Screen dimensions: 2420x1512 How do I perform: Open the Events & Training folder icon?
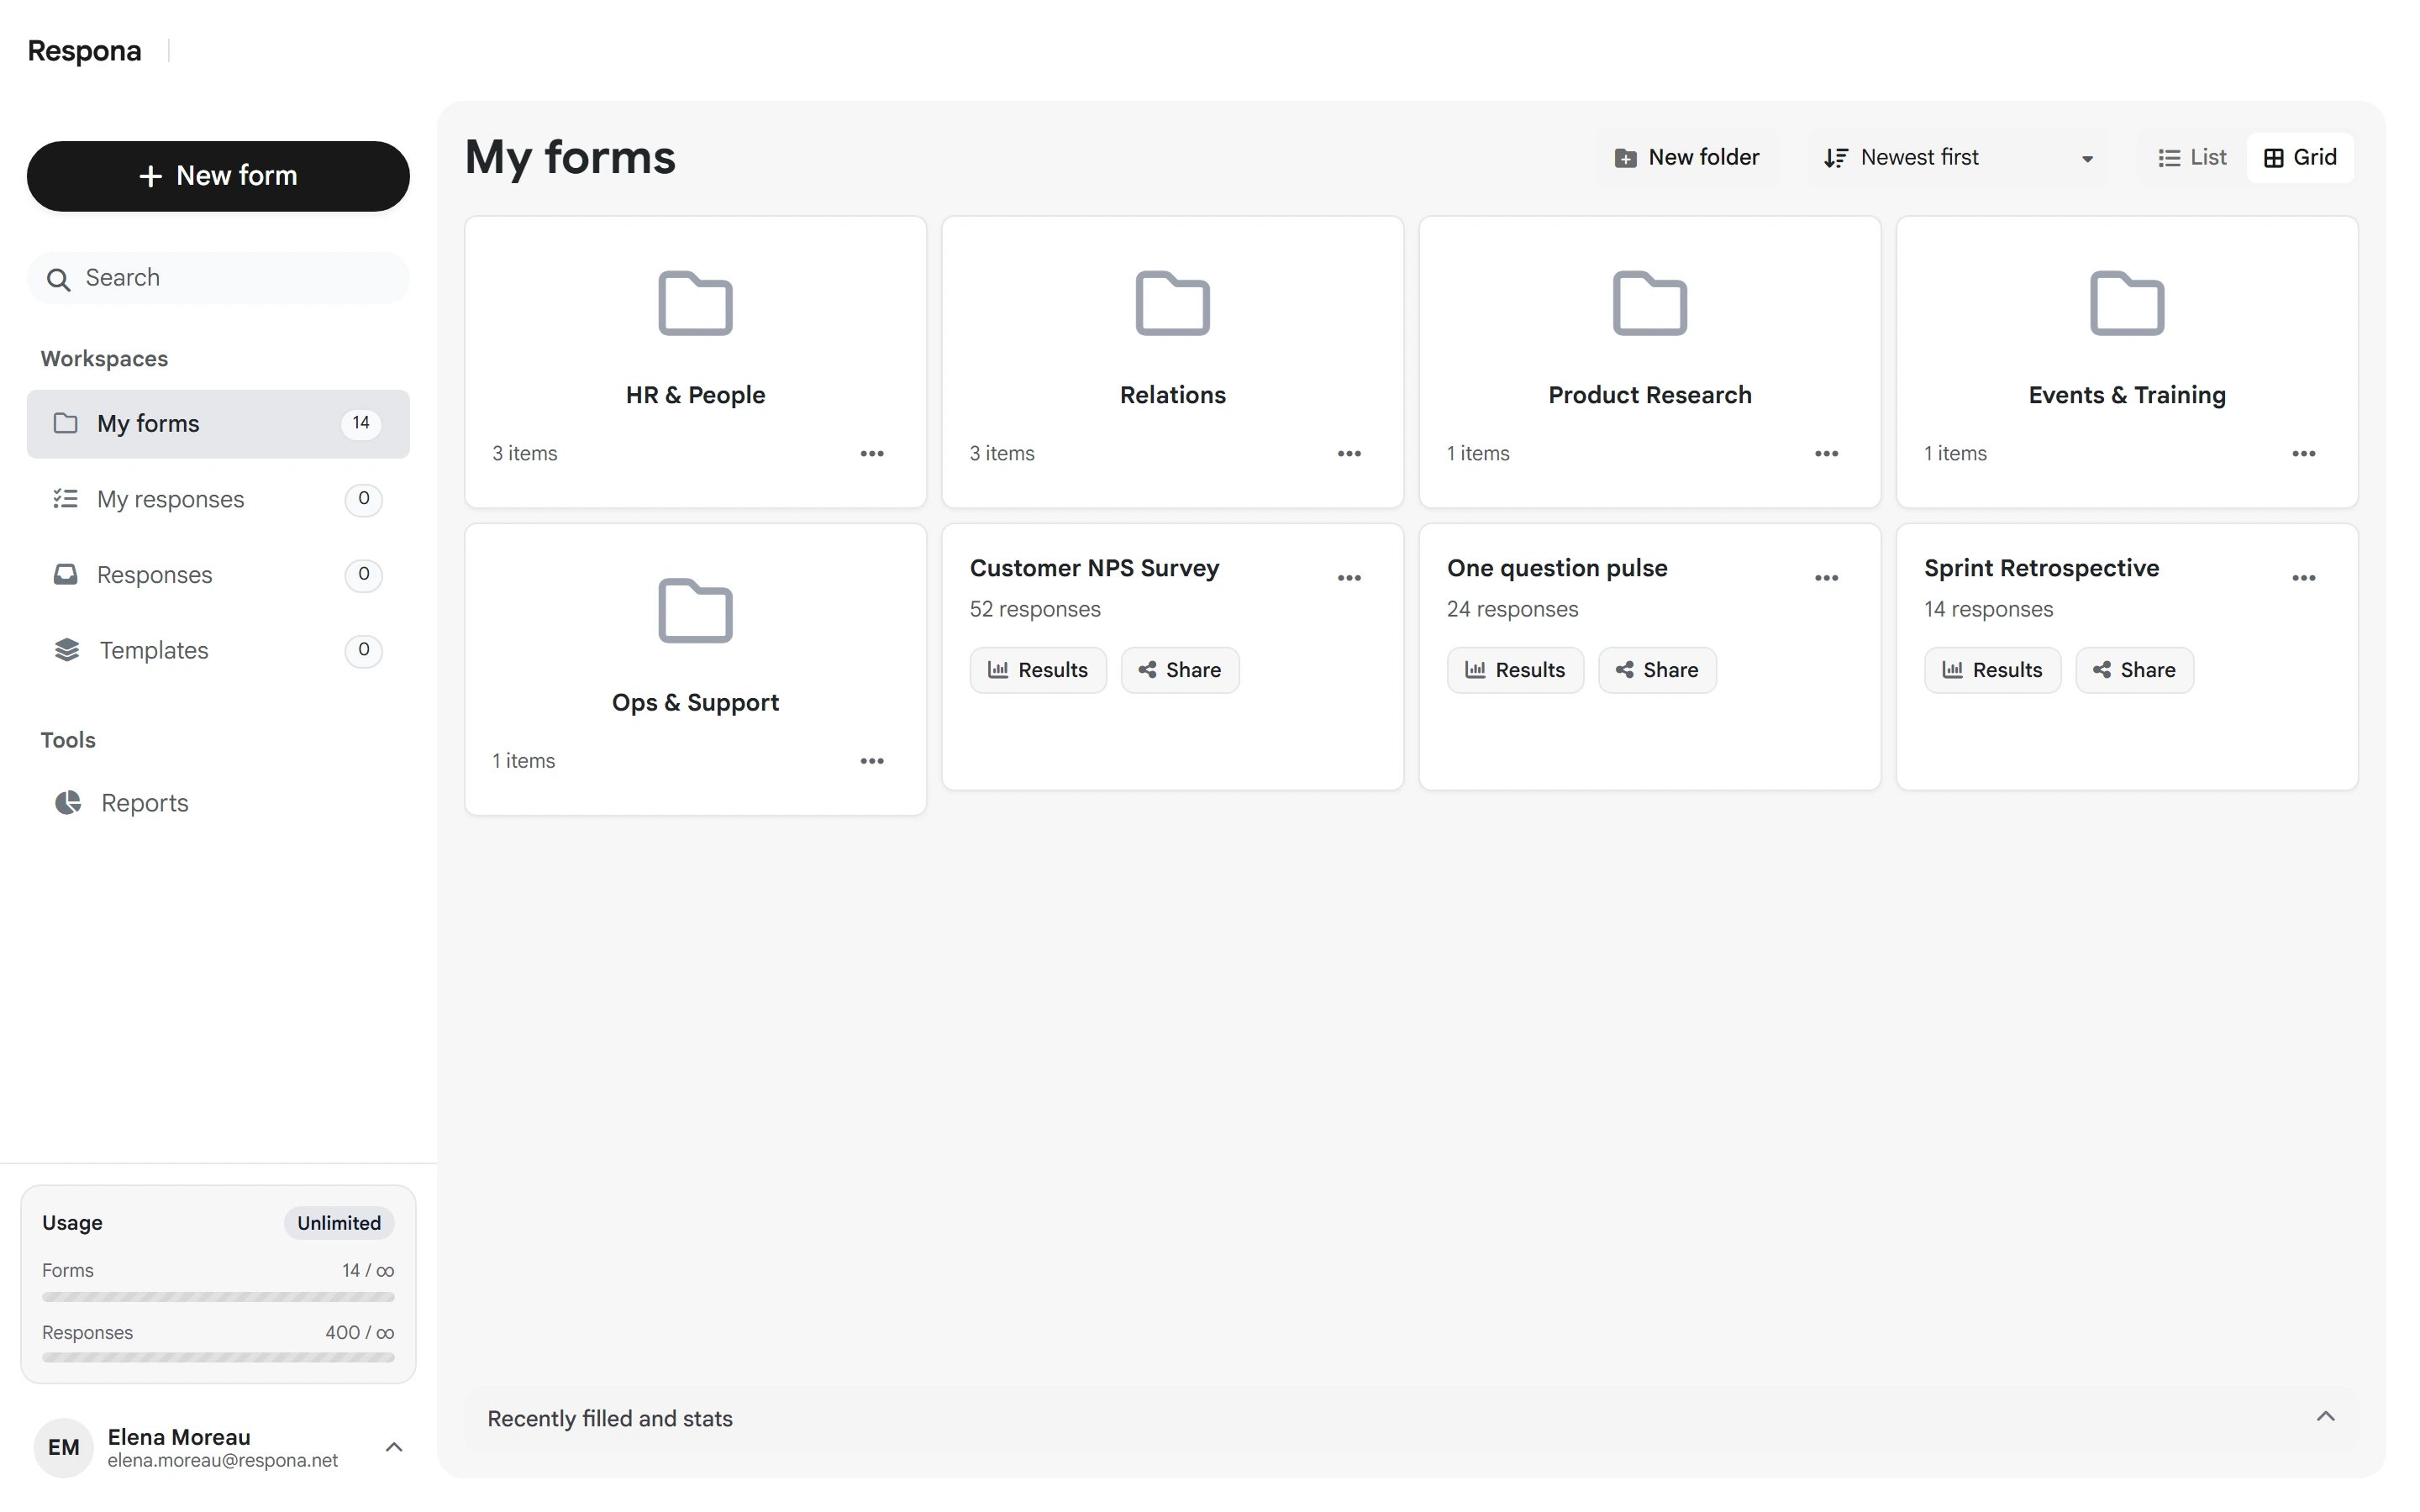coord(2126,303)
